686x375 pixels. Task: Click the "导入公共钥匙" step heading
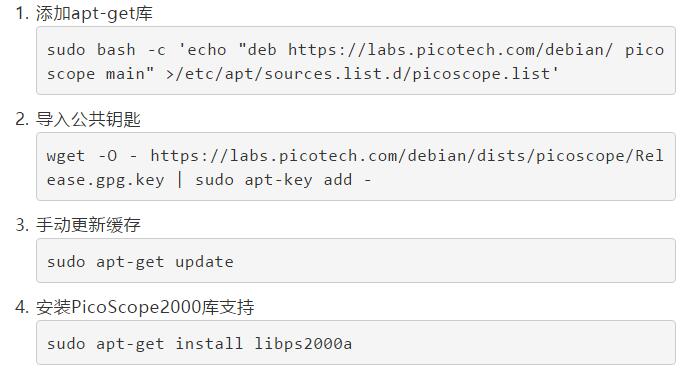[88, 119]
